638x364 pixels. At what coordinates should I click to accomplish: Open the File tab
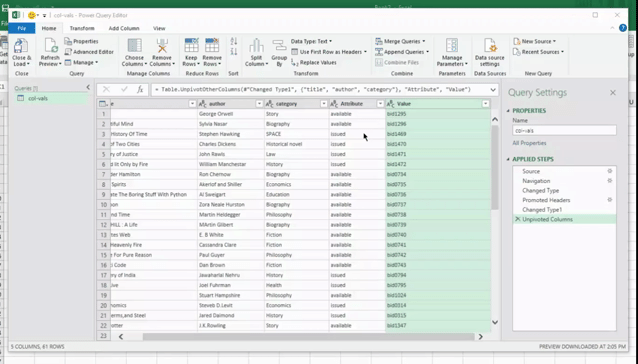tap(22, 28)
